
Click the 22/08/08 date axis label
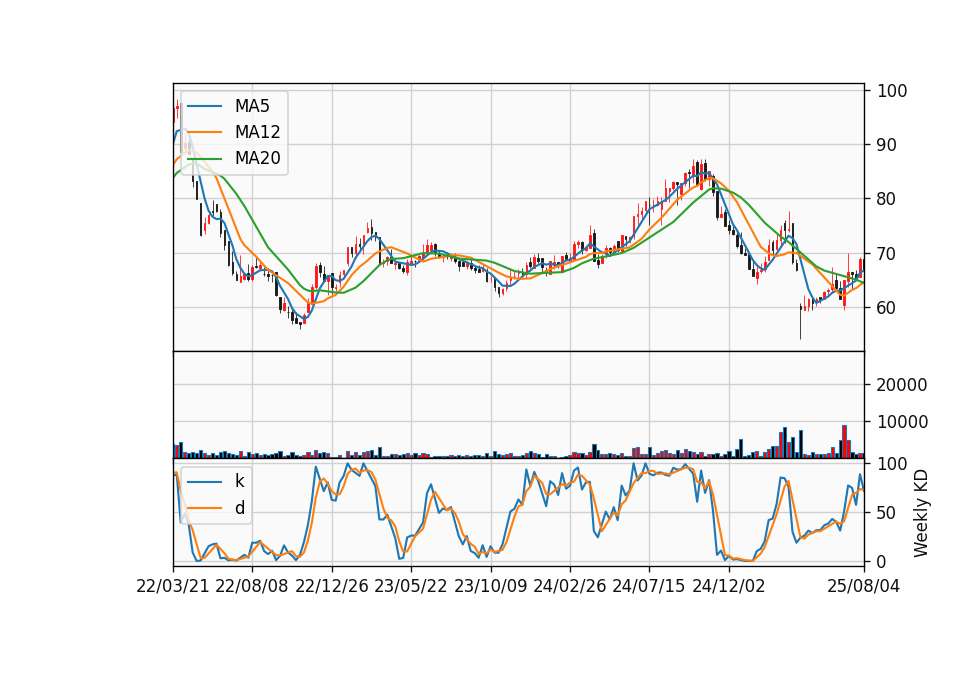click(252, 586)
